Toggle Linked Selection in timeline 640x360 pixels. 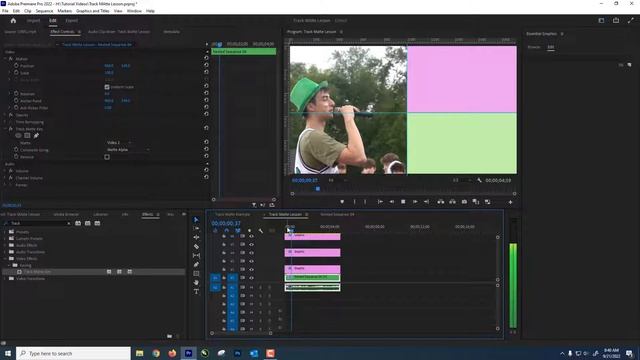(x=238, y=231)
